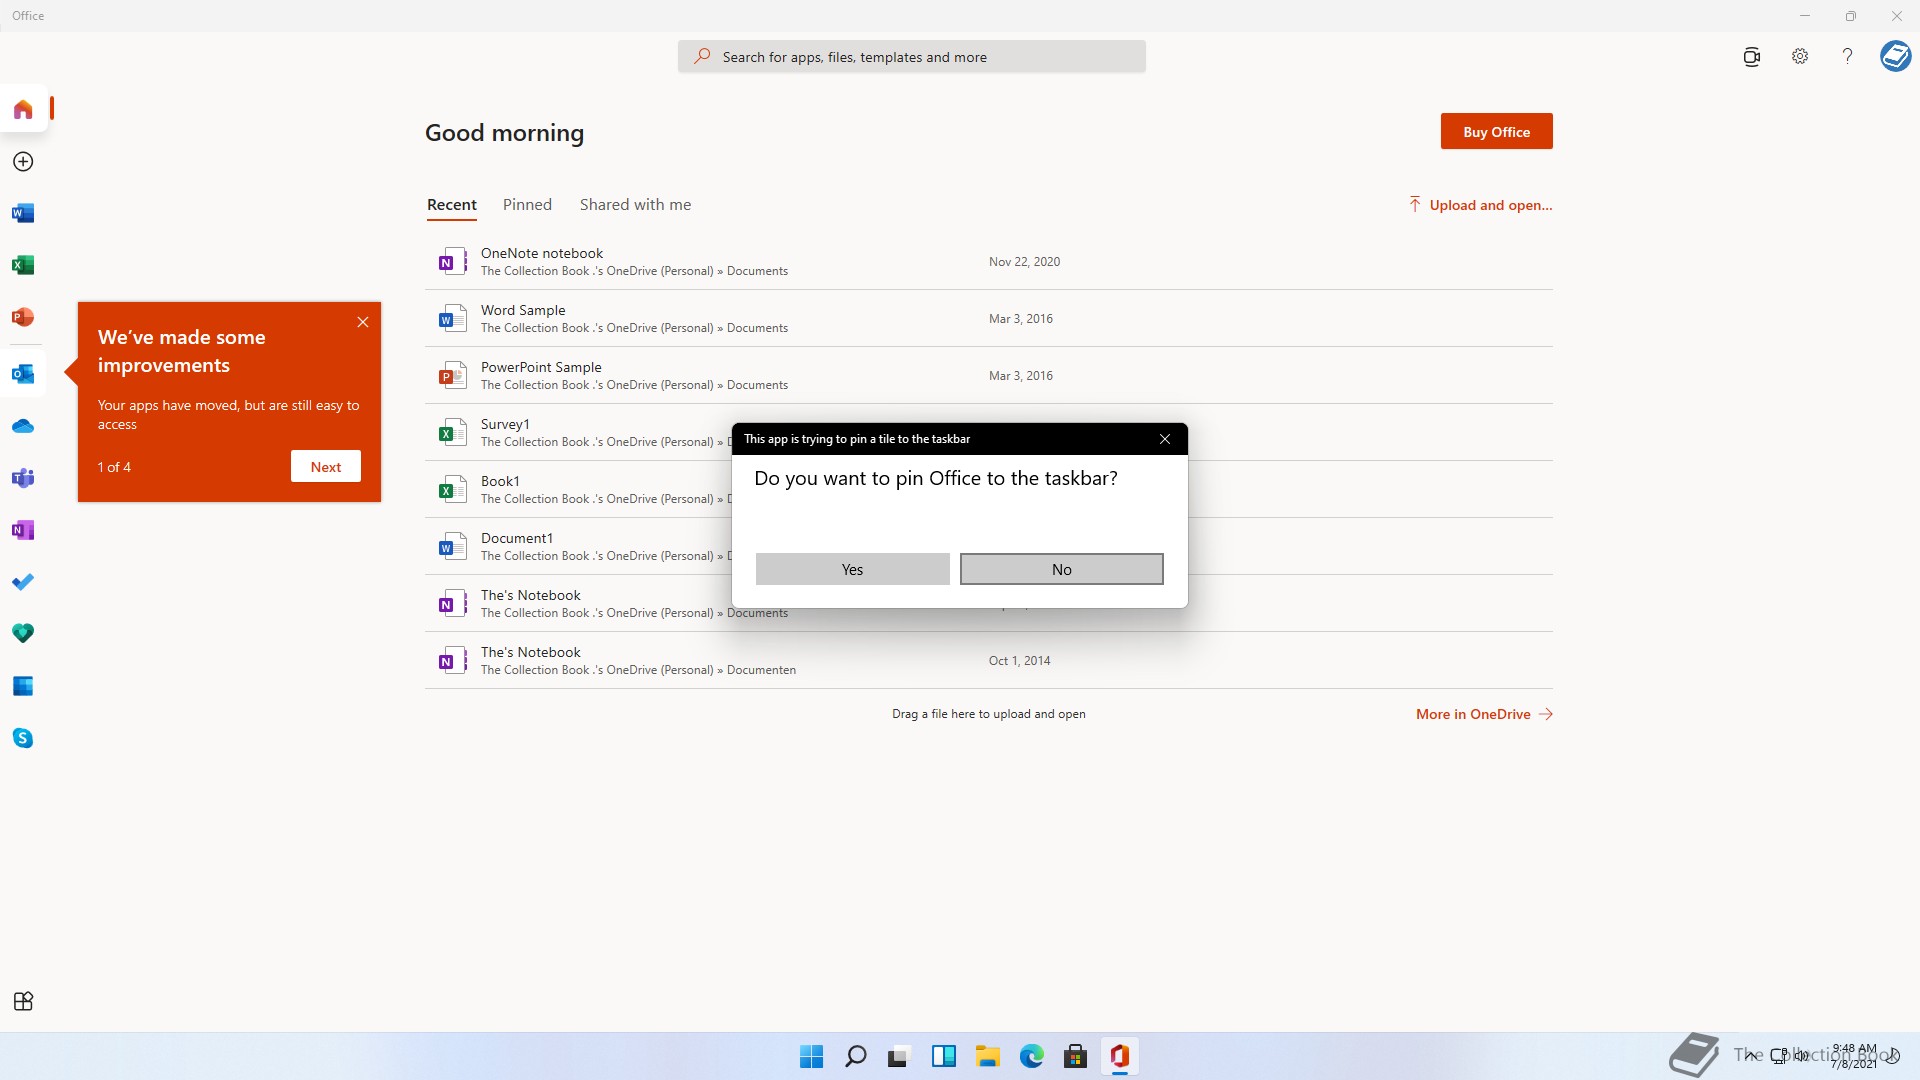Open File Explorer on the taskbar
The height and width of the screenshot is (1080, 1920).
click(987, 1056)
